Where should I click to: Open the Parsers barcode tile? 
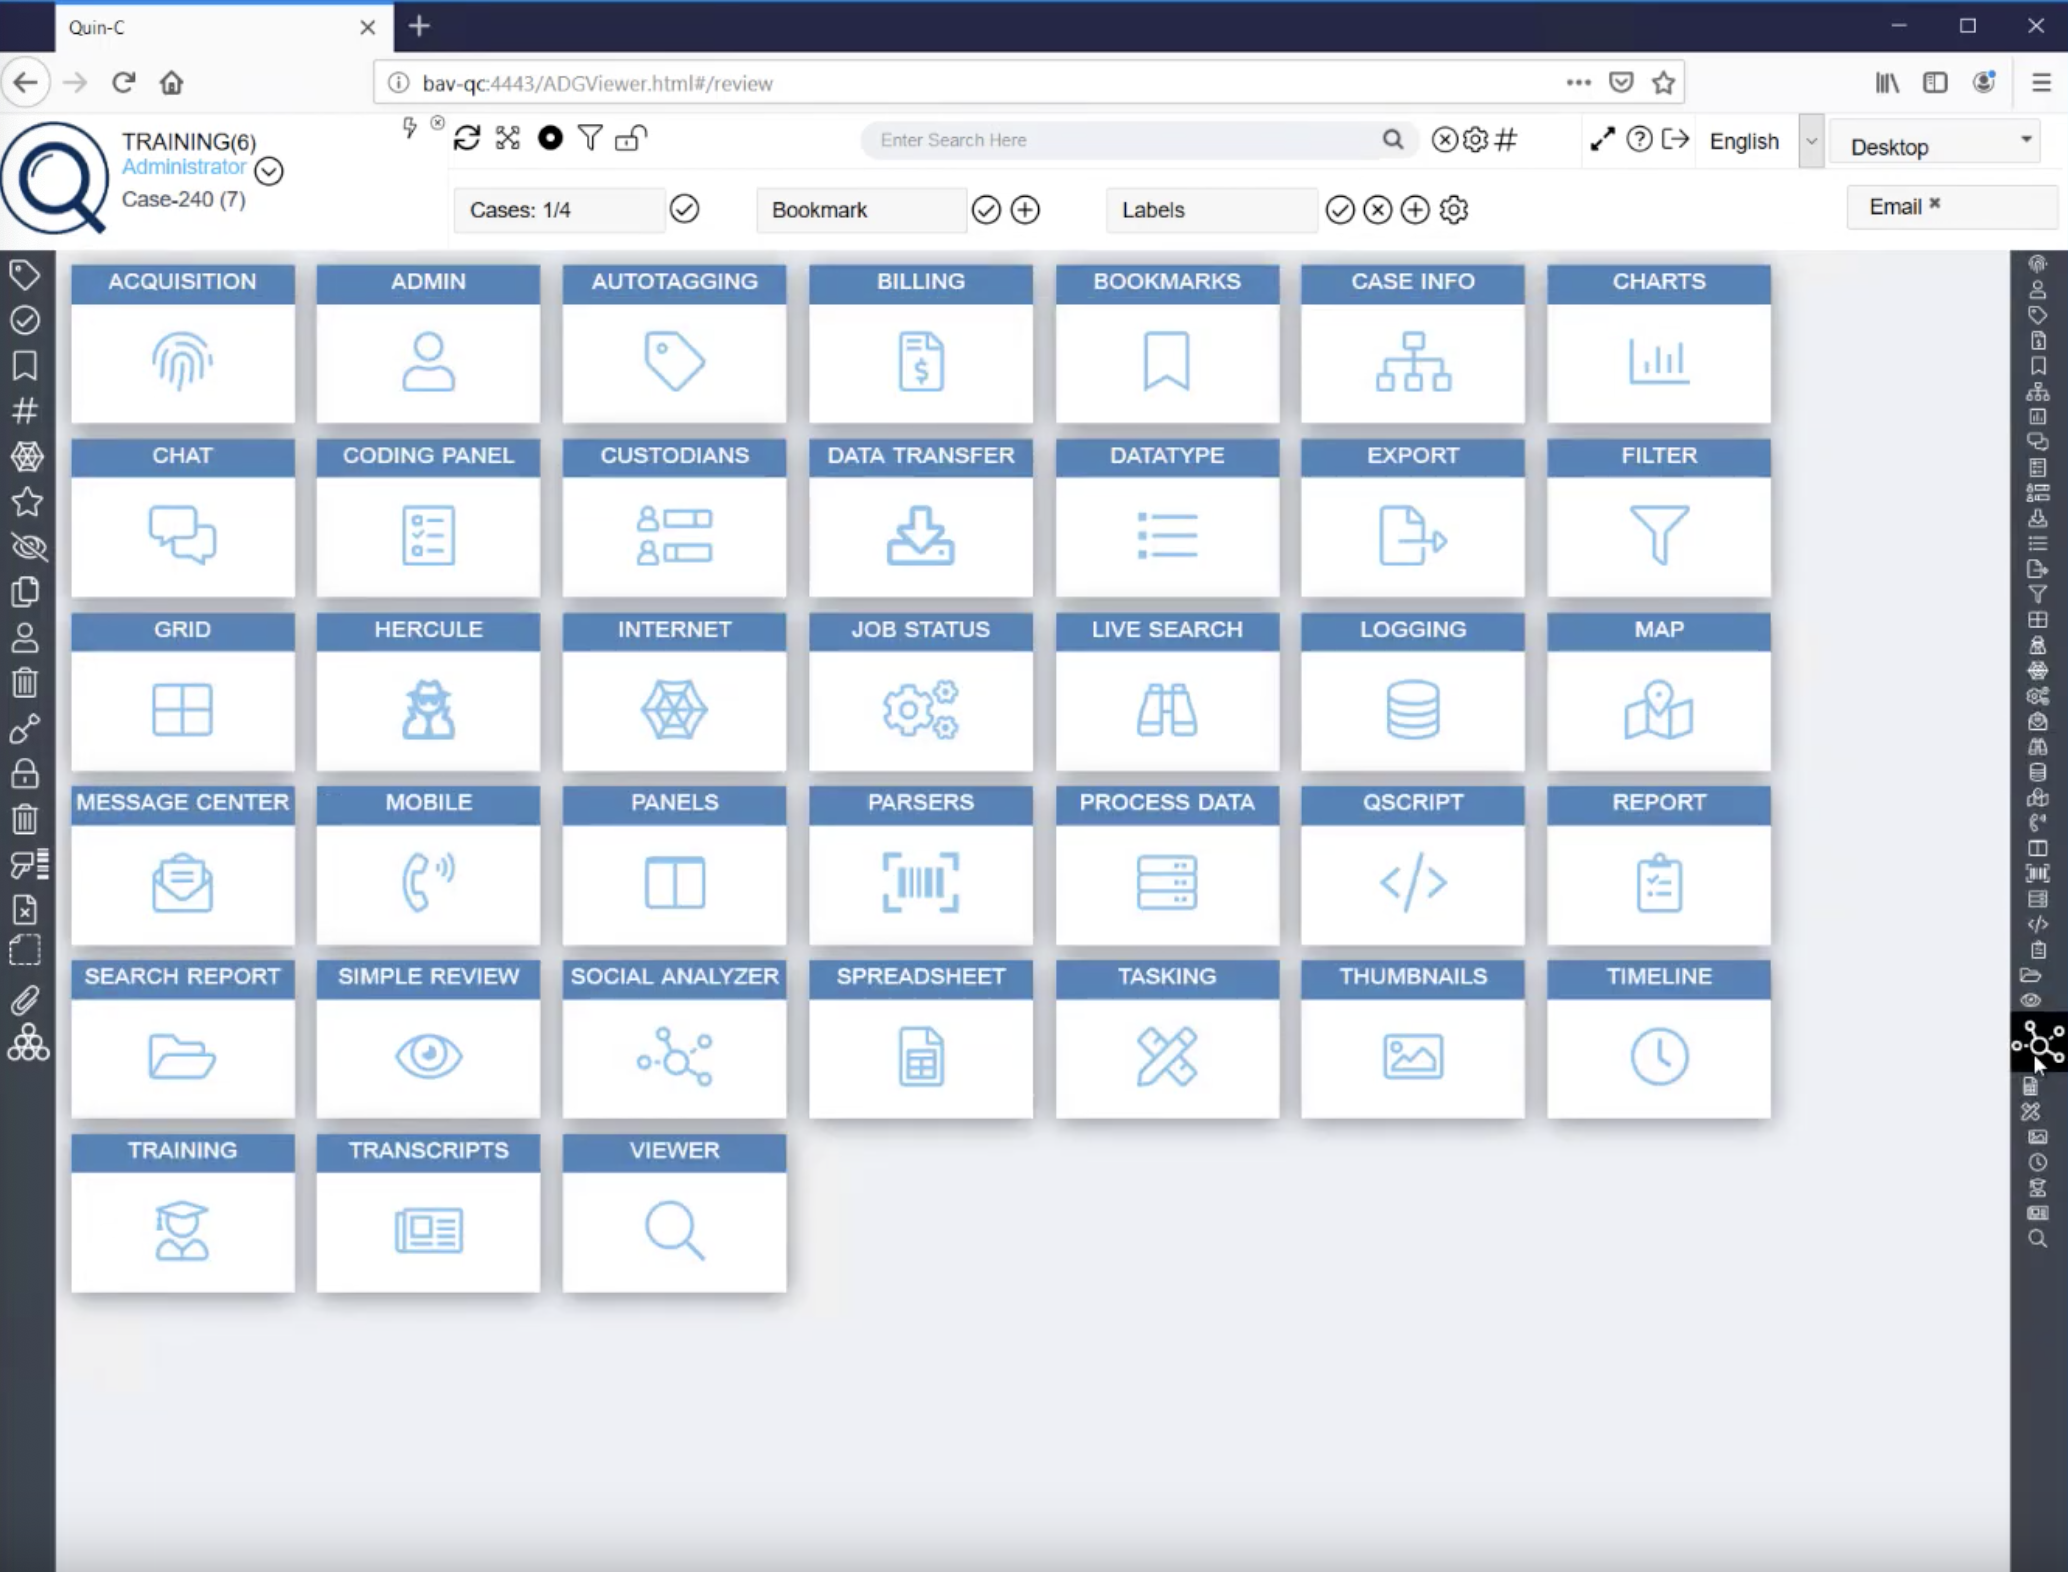pyautogui.click(x=920, y=865)
